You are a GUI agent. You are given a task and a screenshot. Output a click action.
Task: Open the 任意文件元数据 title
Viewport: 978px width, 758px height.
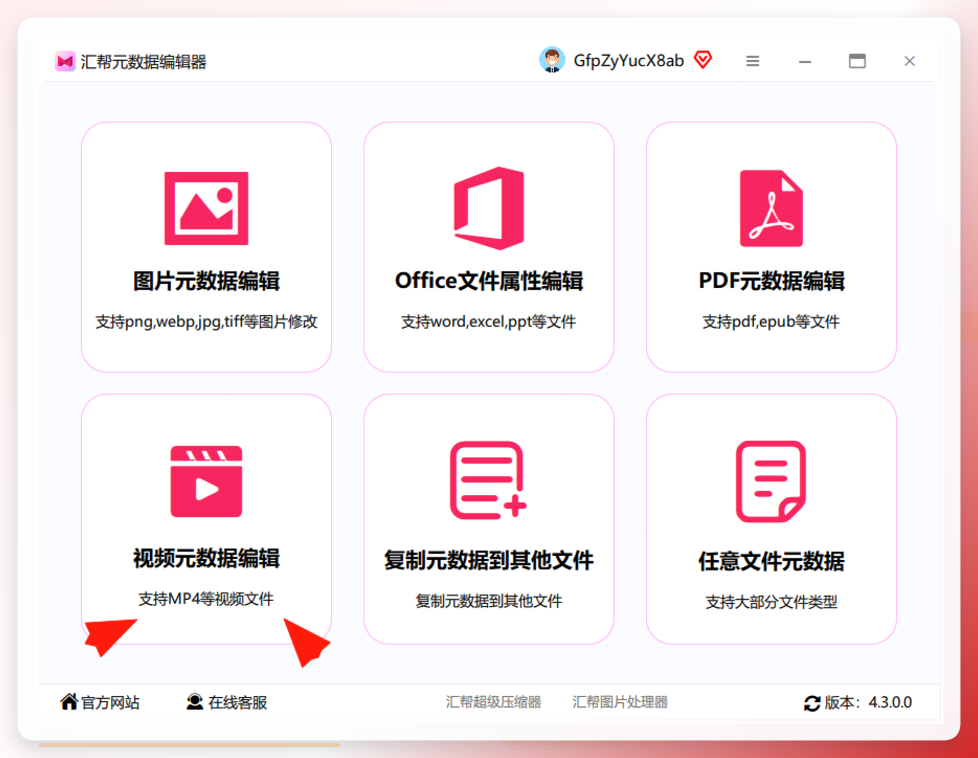772,561
